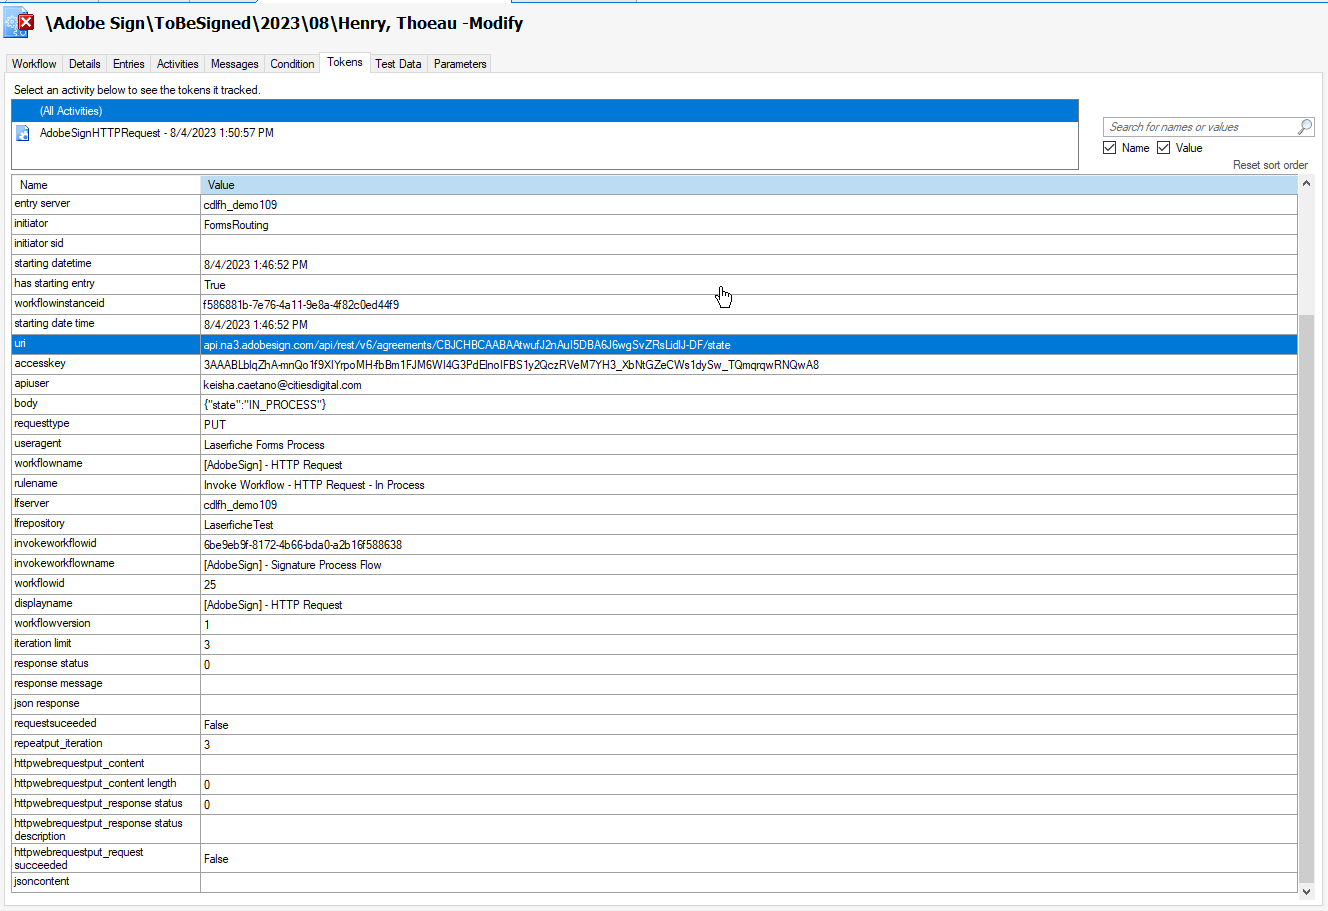Select the response status token row

(654, 664)
